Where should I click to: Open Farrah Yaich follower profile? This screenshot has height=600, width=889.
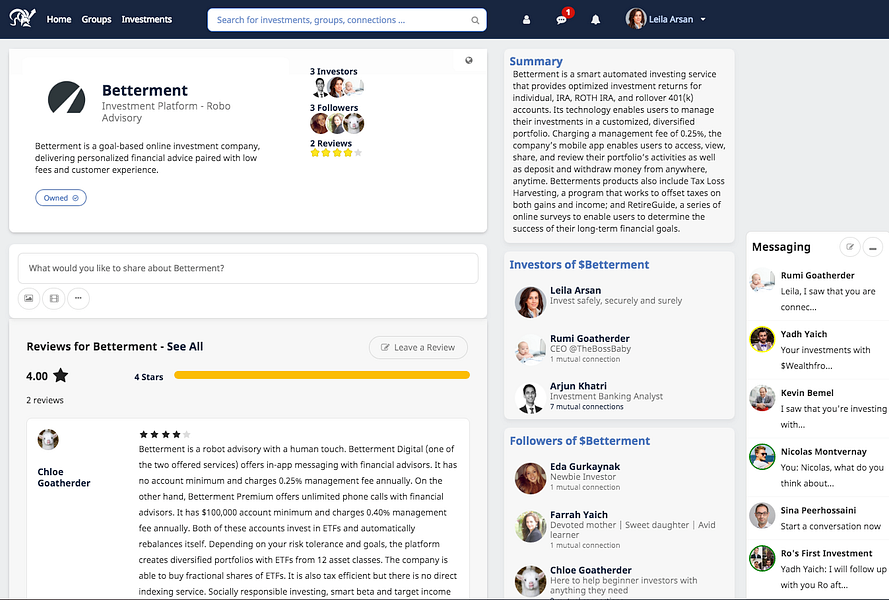(579, 515)
